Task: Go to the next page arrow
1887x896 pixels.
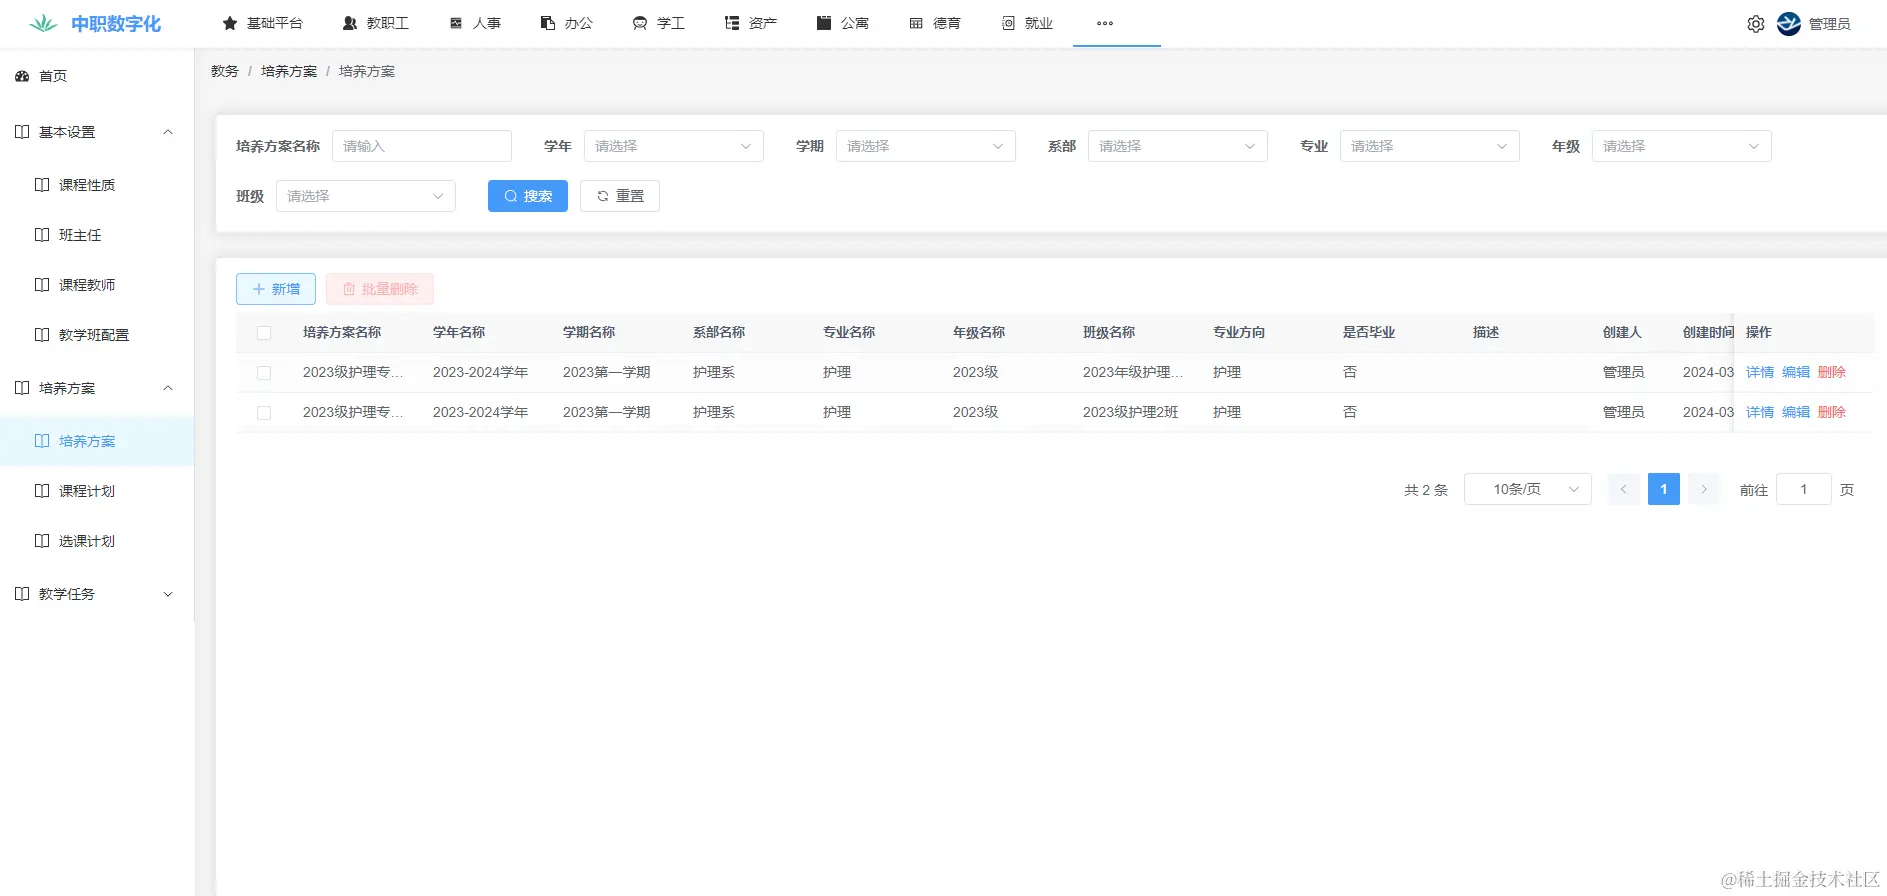Action: [1704, 489]
